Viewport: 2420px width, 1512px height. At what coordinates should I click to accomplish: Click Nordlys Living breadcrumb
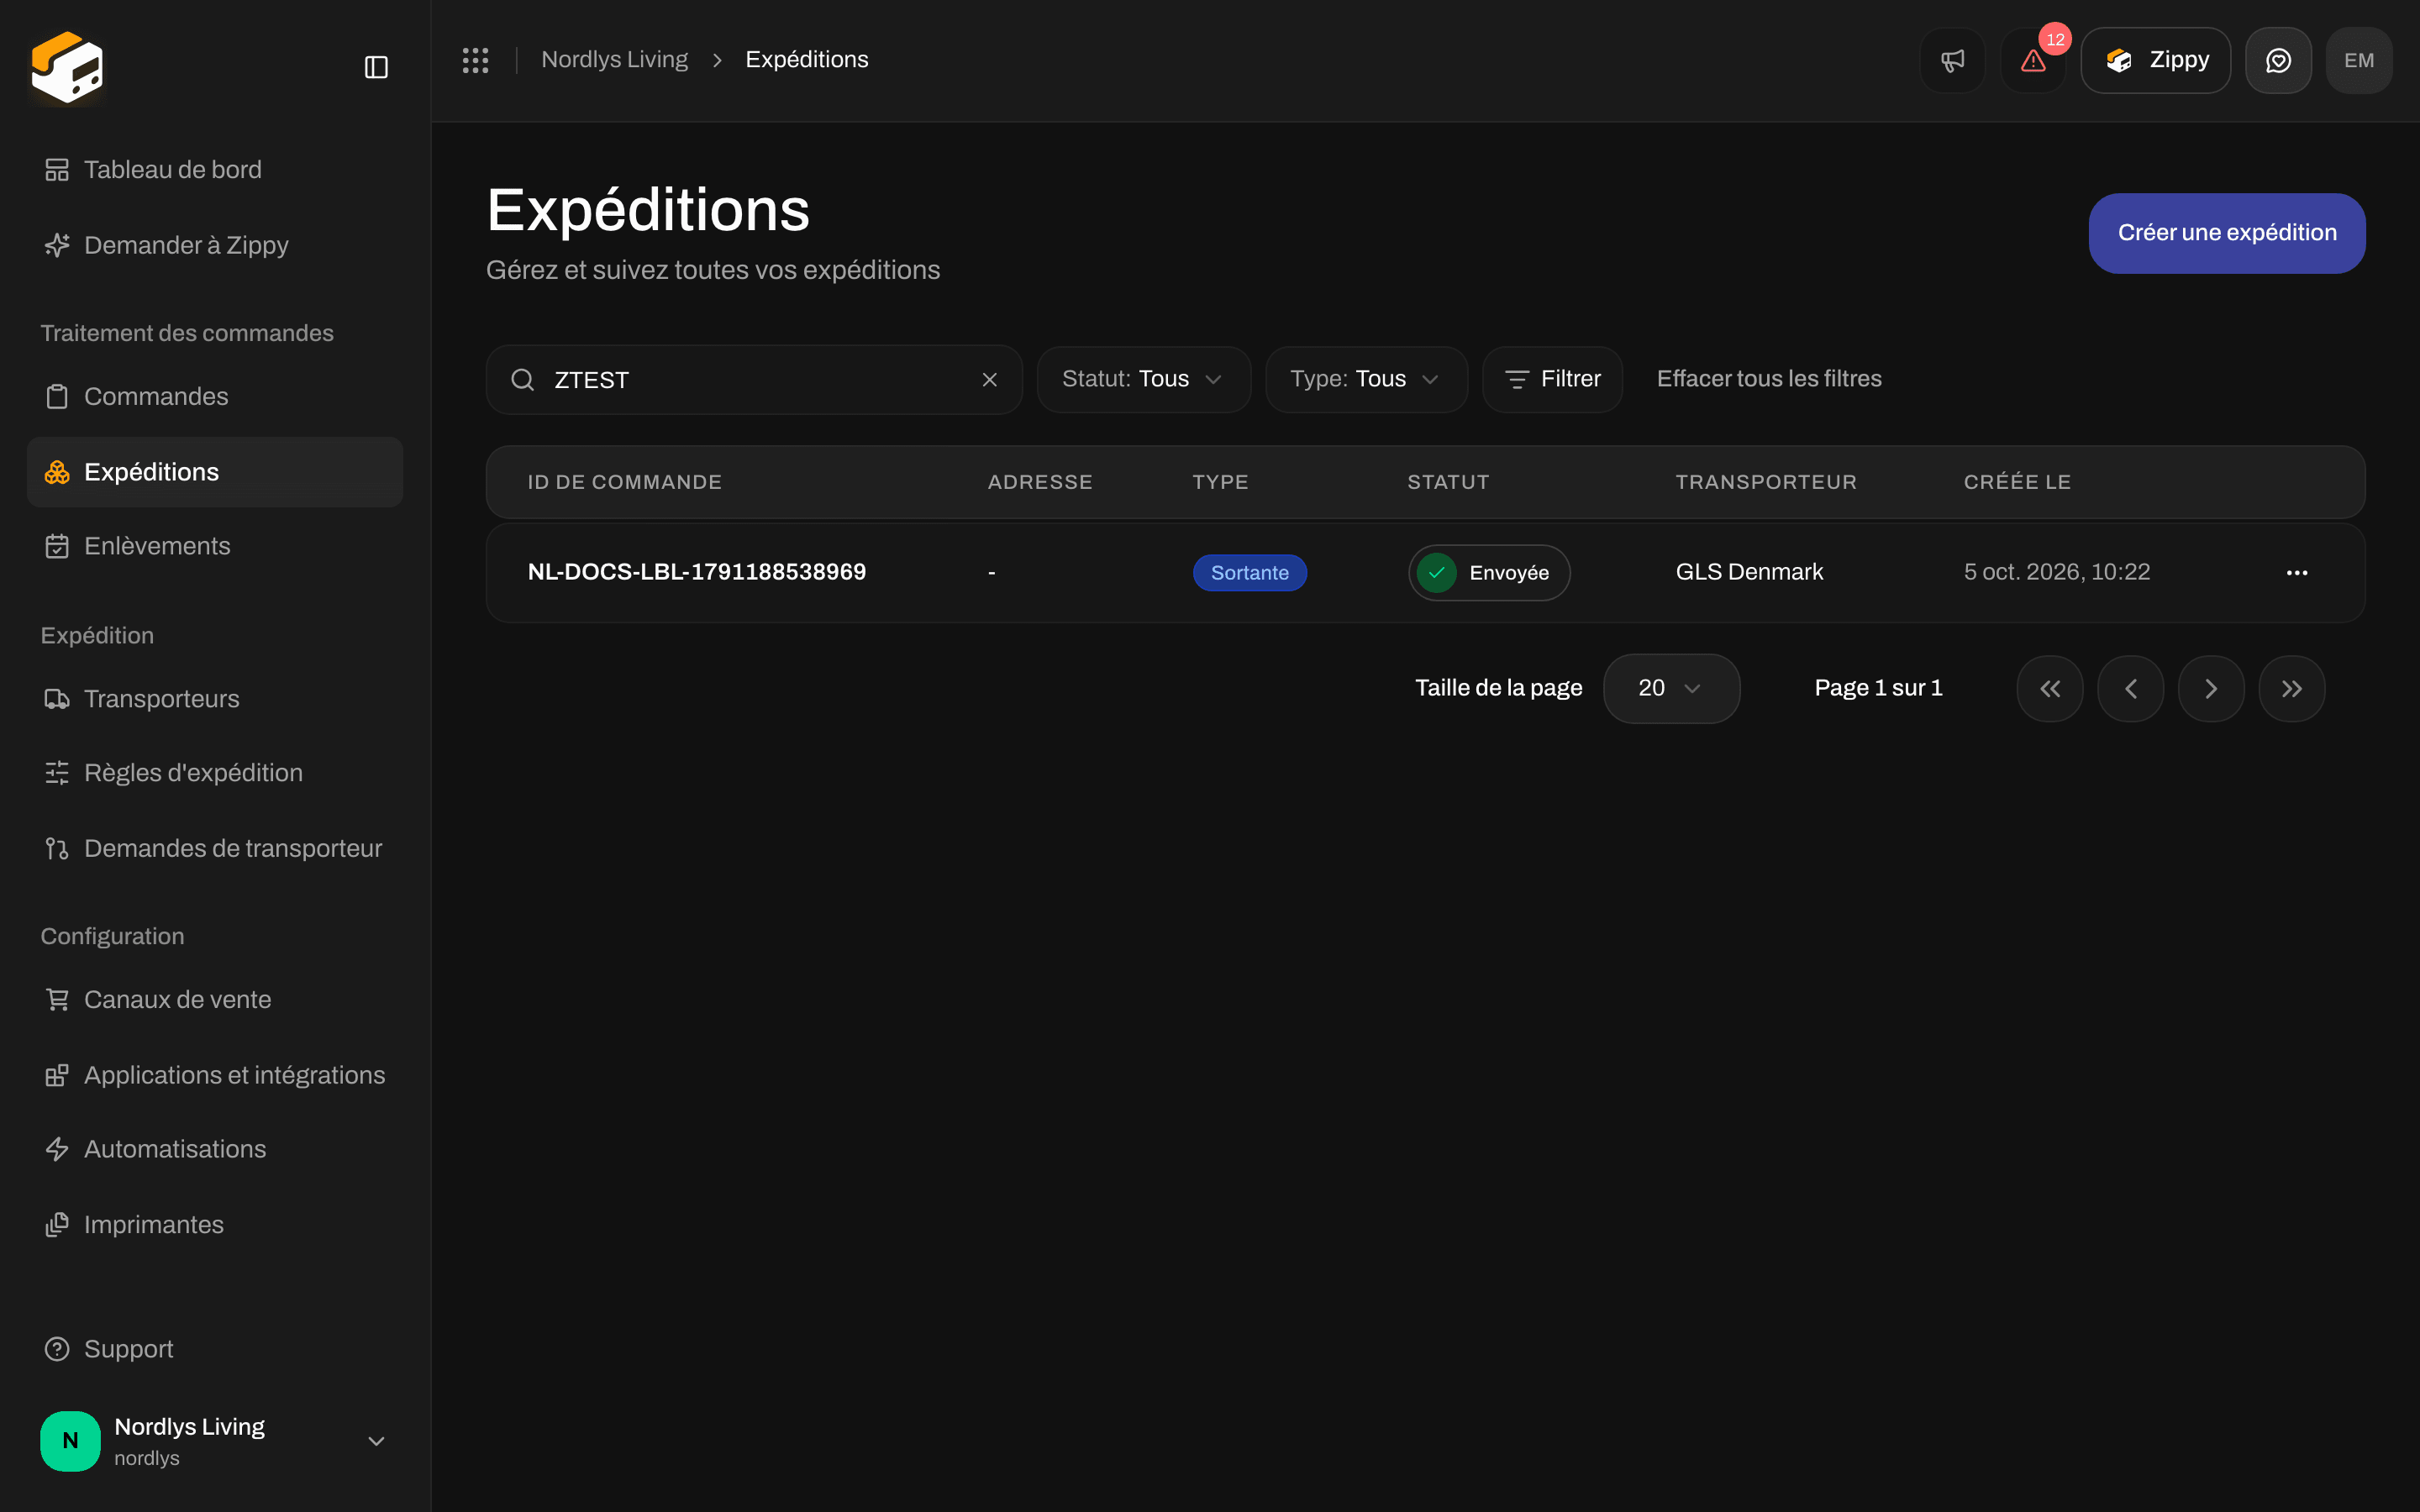(614, 60)
